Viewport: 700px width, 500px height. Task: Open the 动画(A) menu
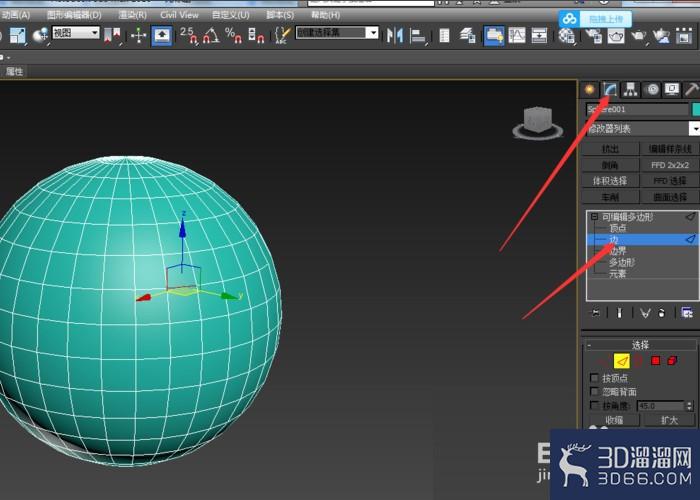pos(14,15)
